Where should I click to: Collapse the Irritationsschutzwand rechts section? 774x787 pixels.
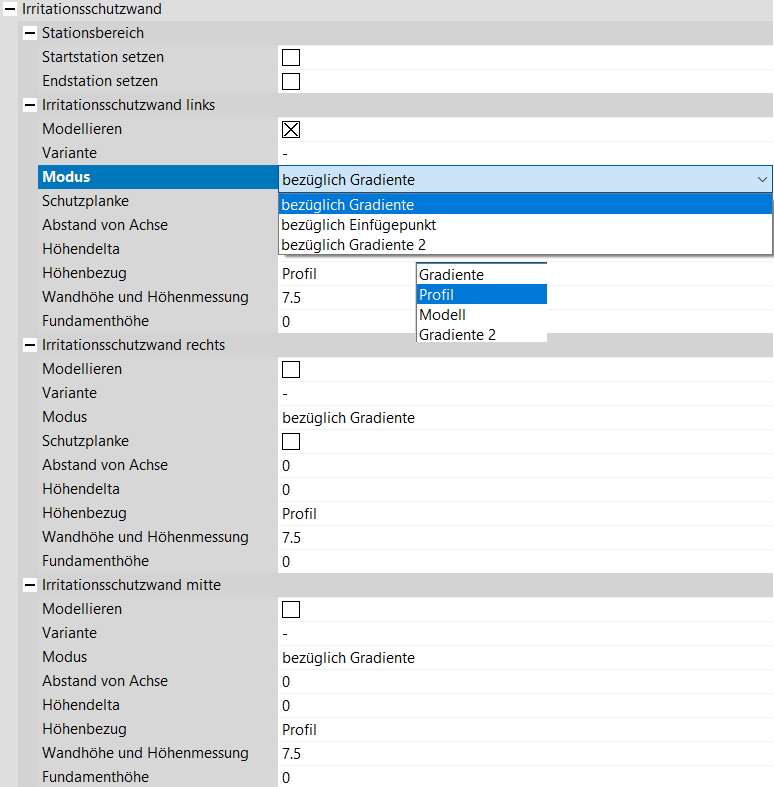tap(30, 345)
